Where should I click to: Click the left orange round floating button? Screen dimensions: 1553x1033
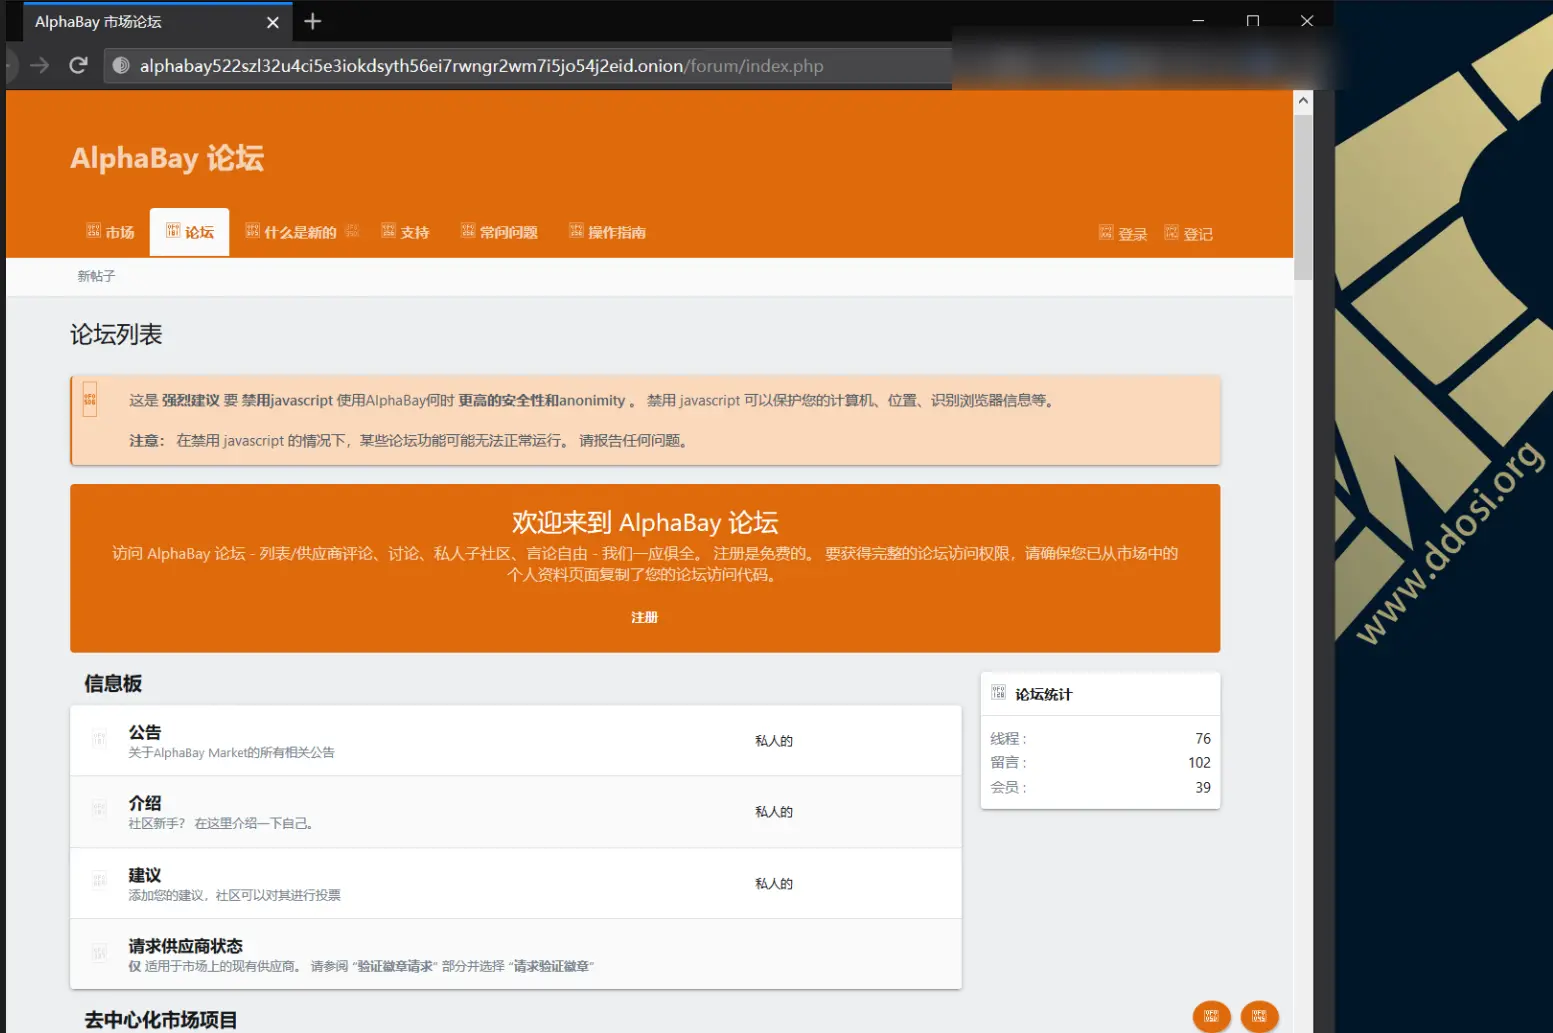pyautogui.click(x=1212, y=1016)
